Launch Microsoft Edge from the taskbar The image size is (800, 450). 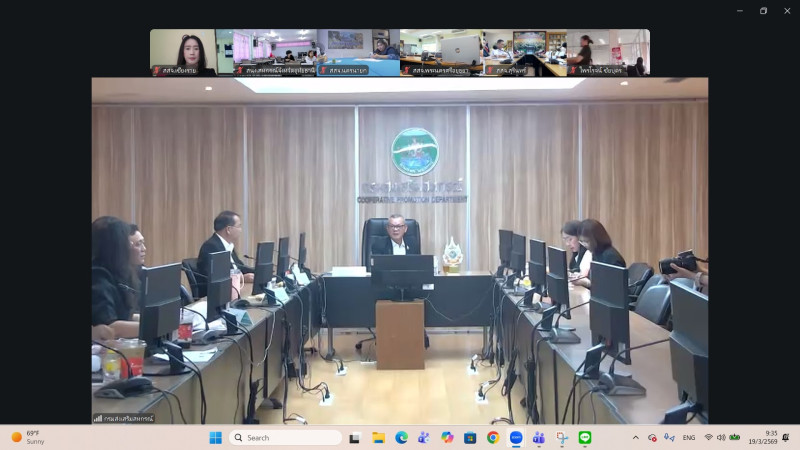(x=401, y=438)
